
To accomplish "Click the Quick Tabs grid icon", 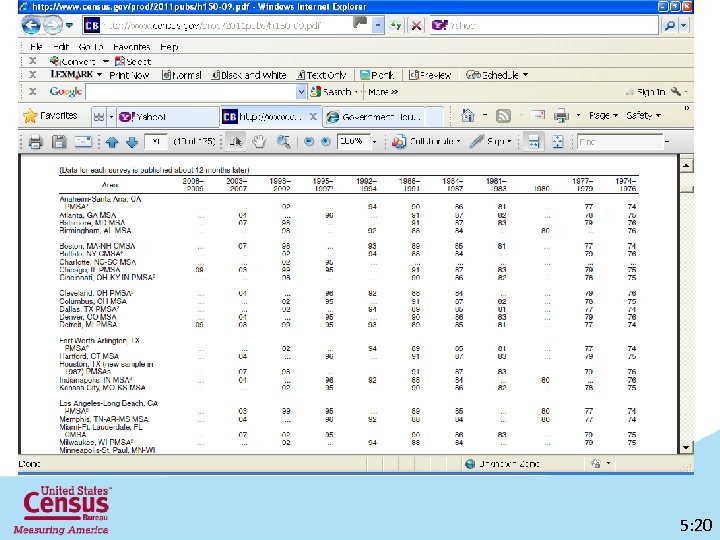I will pyautogui.click(x=99, y=117).
